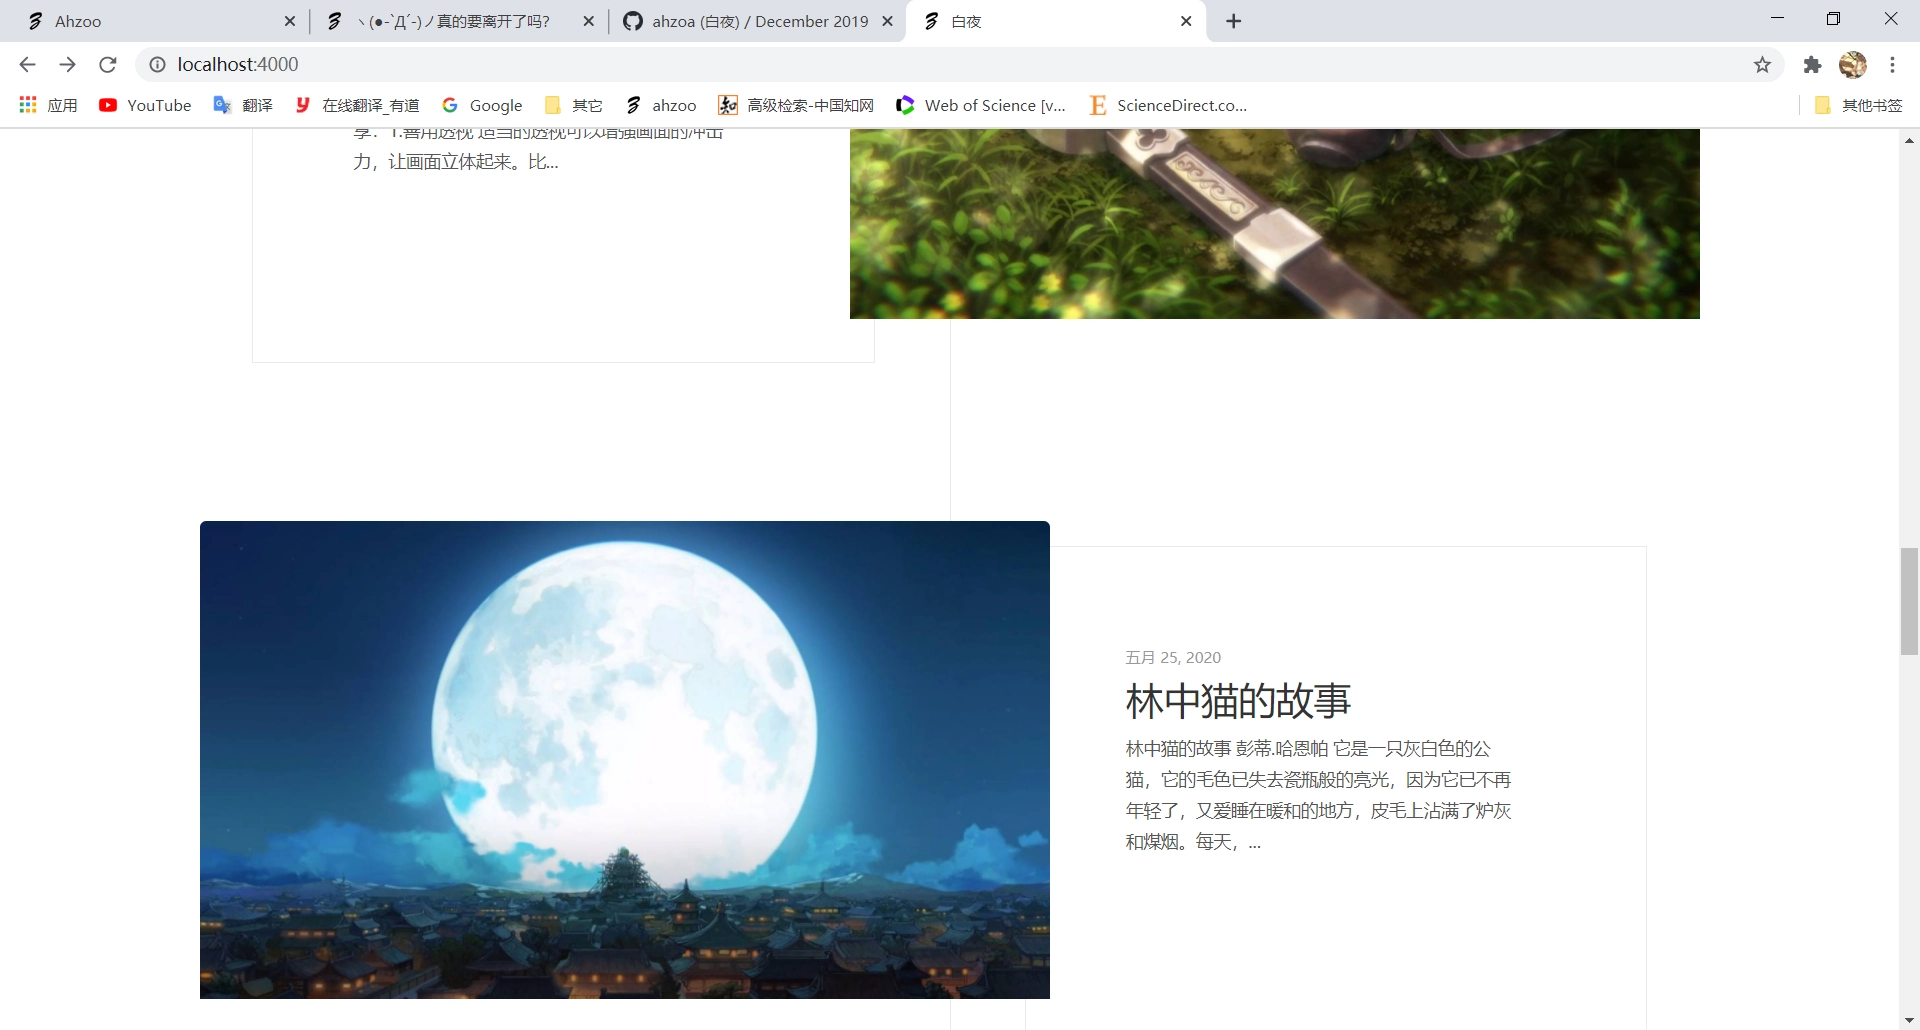This screenshot has height=1030, width=1920.
Task: Click the vertical scrollbar thumb
Action: 1909,601
